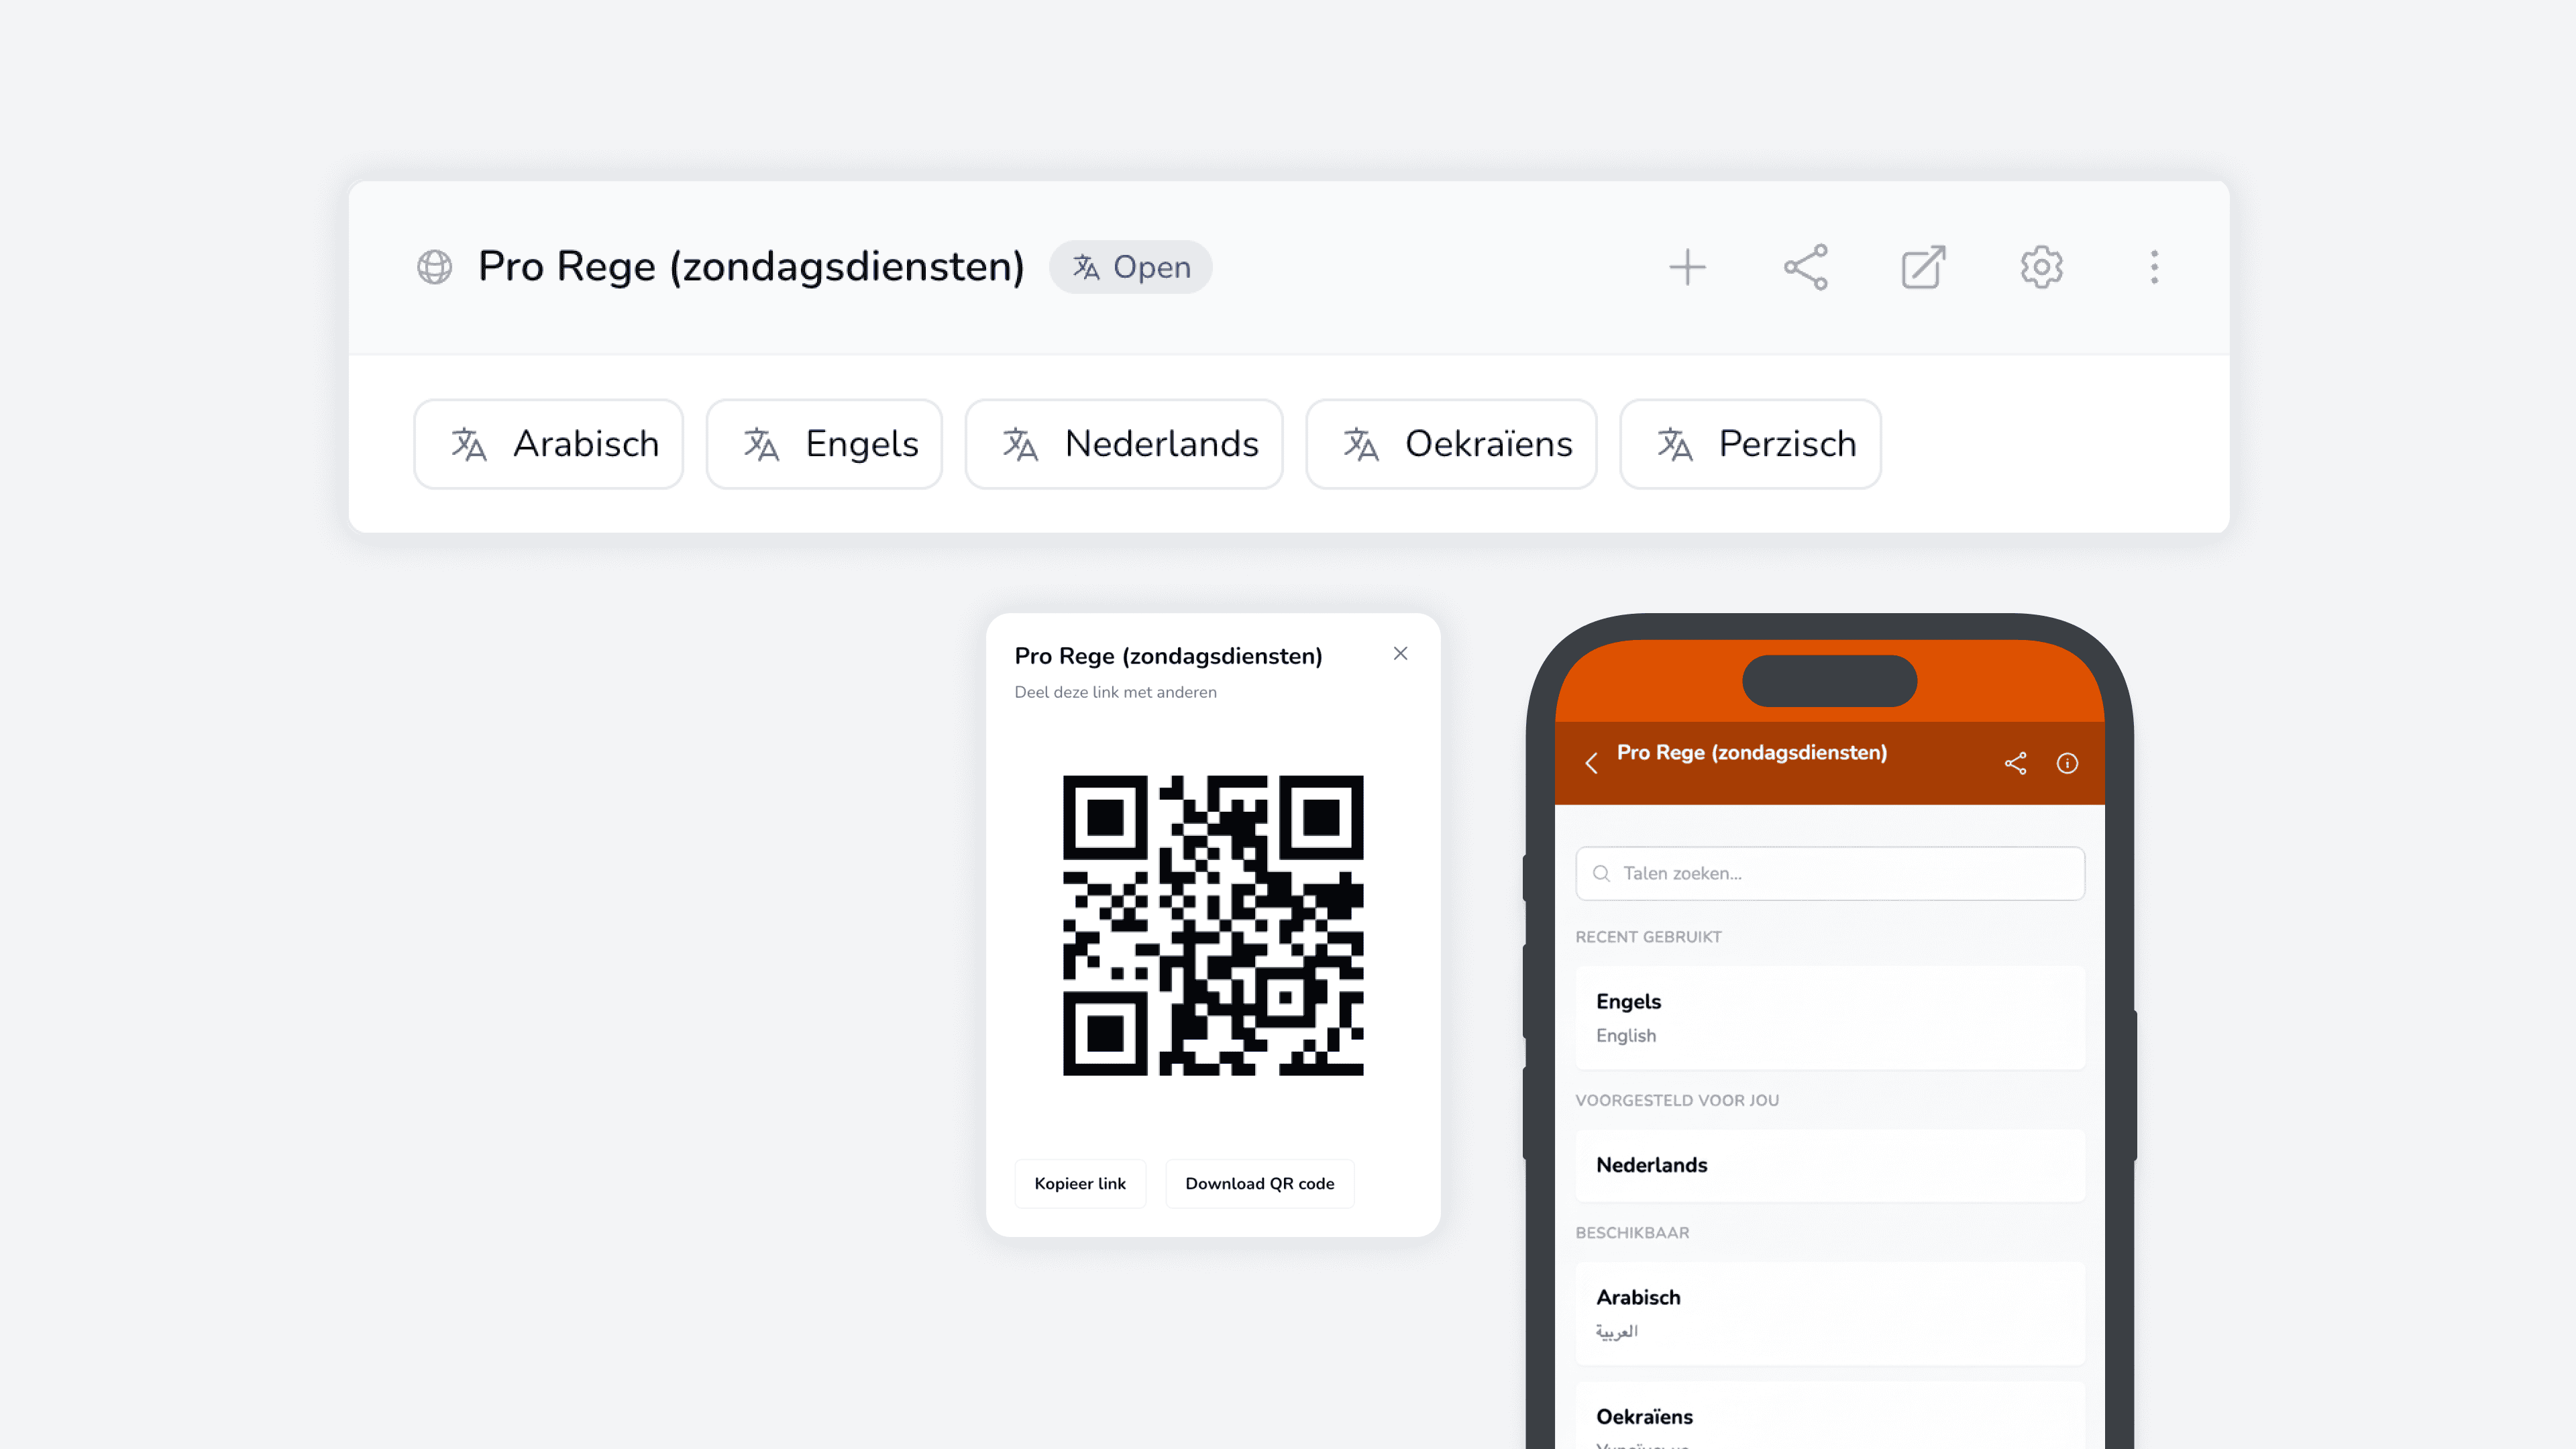
Task: Click the search magnifier icon in phone
Action: click(1601, 874)
